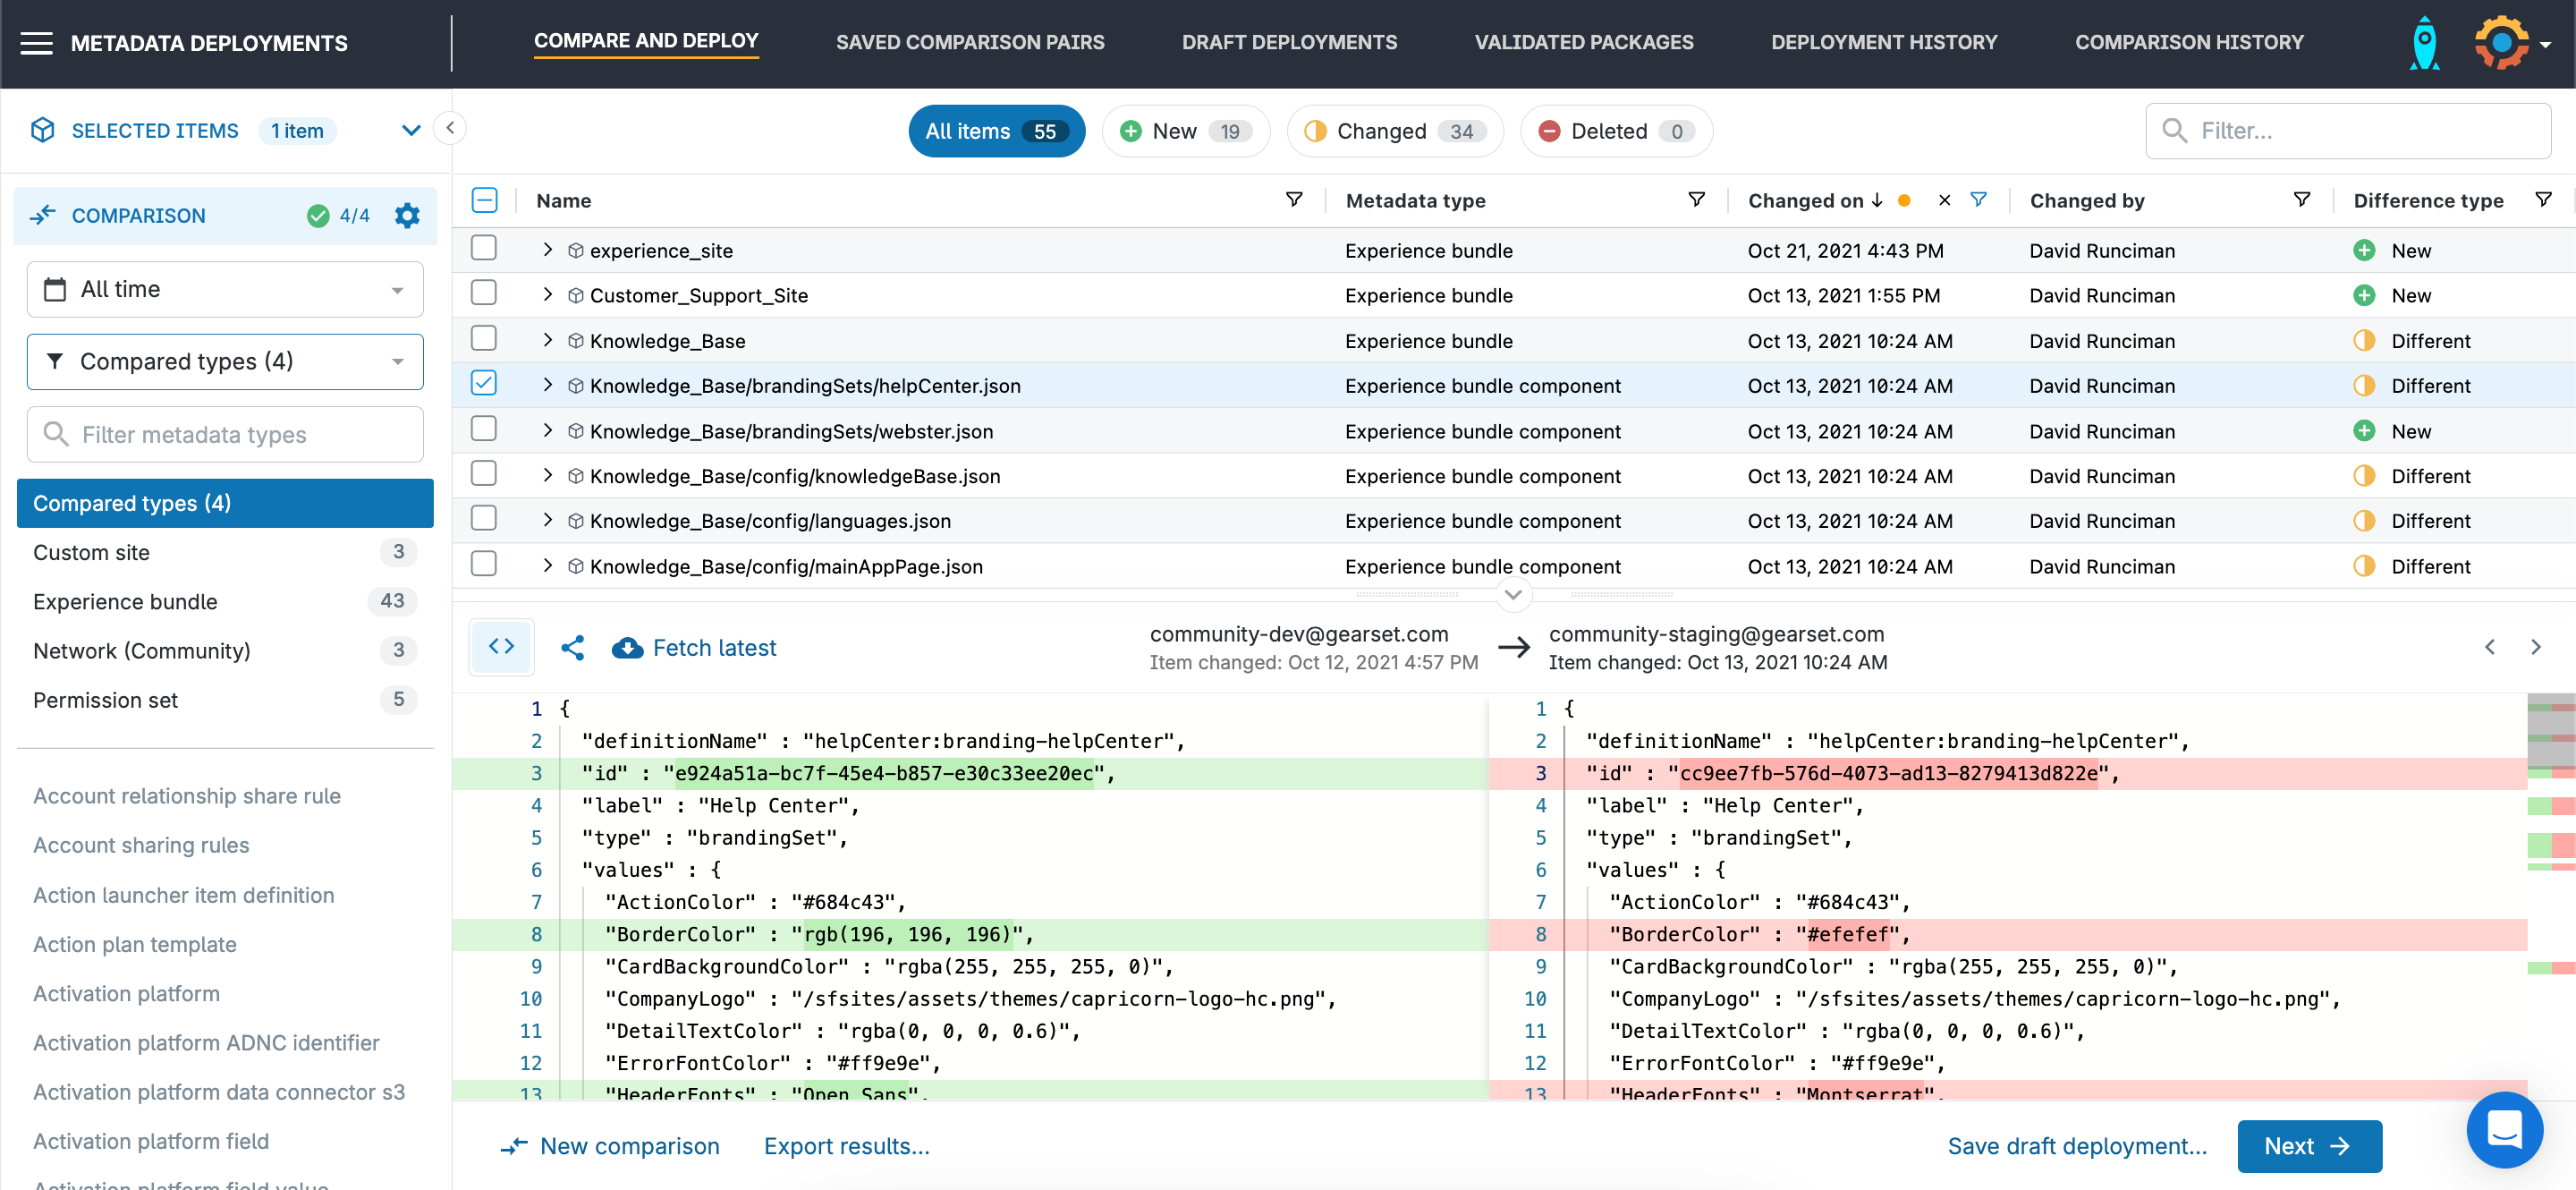This screenshot has height=1190, width=2576.
Task: Show only Changed items filter
Action: [x=1394, y=131]
